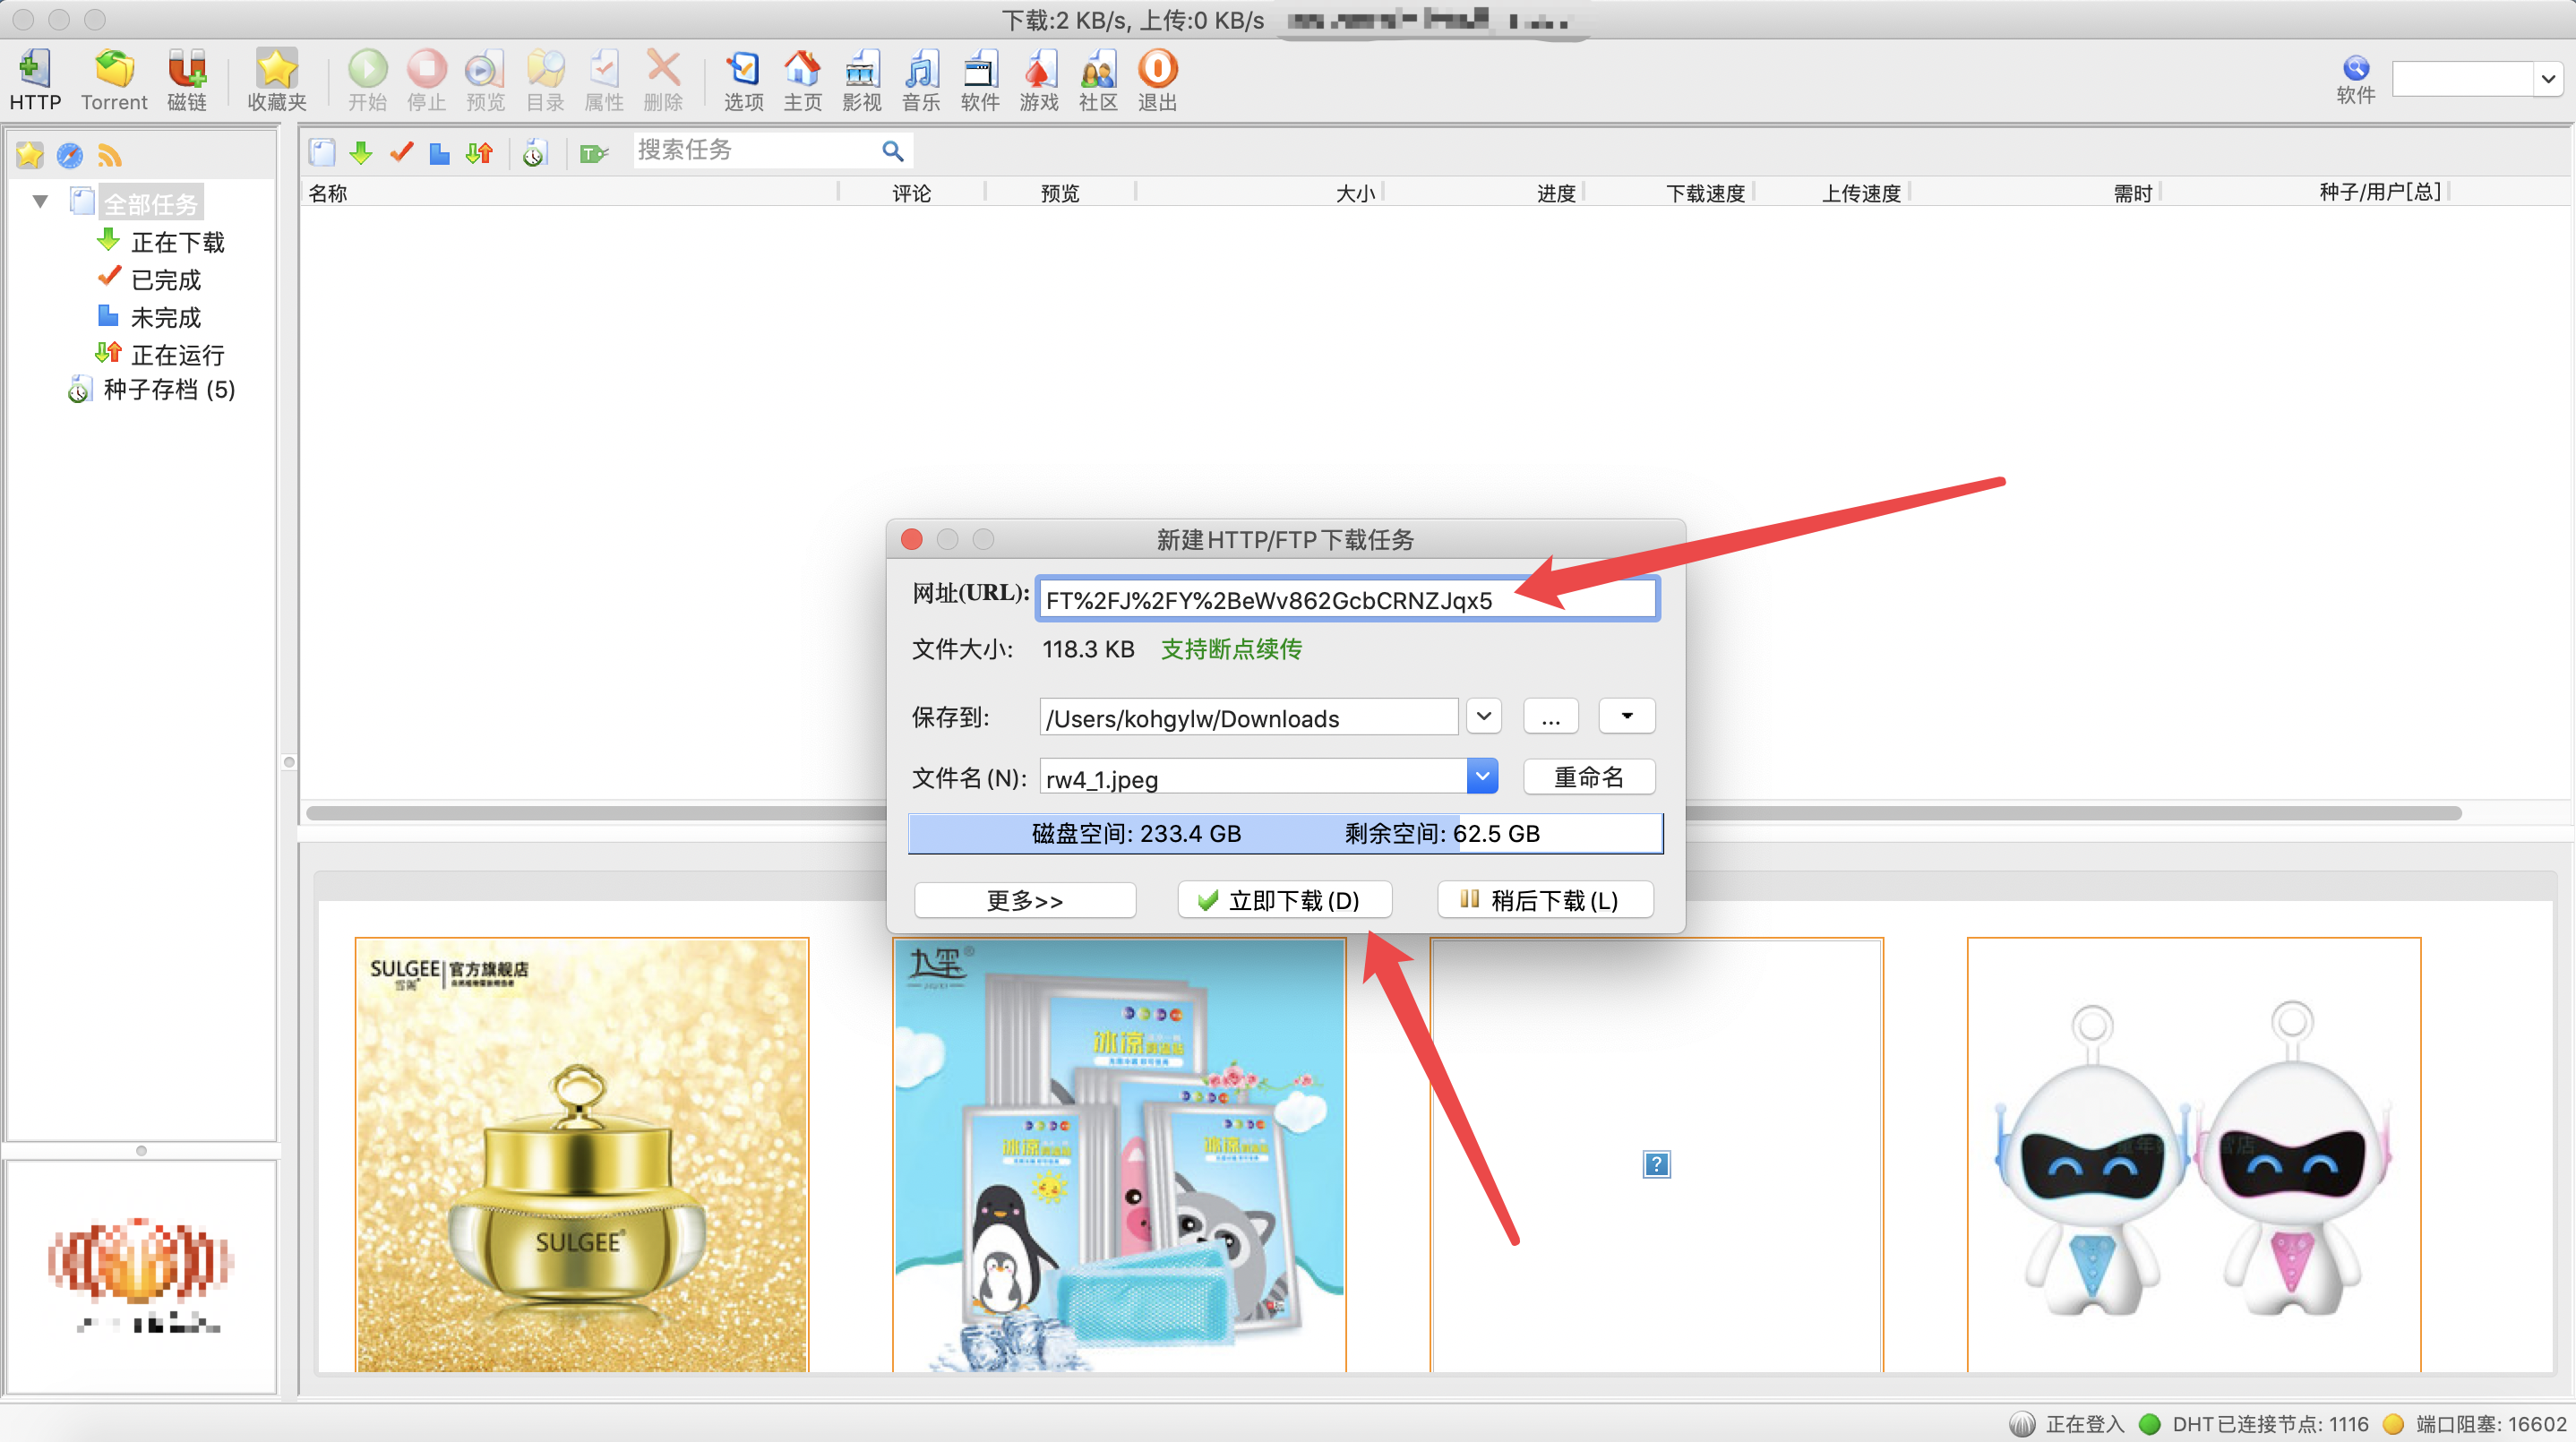The height and width of the screenshot is (1442, 2576).
Task: Click the music (音乐) toolbar icon
Action: tap(920, 70)
